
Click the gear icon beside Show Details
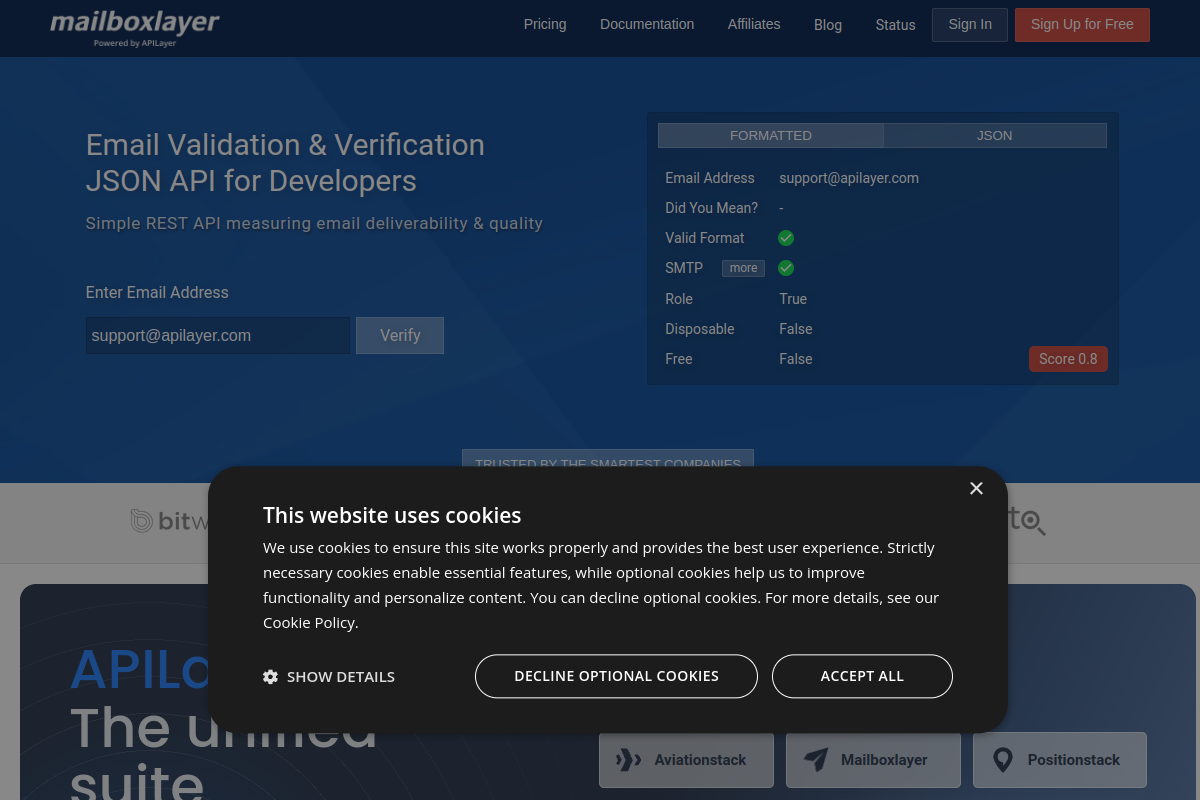270,677
